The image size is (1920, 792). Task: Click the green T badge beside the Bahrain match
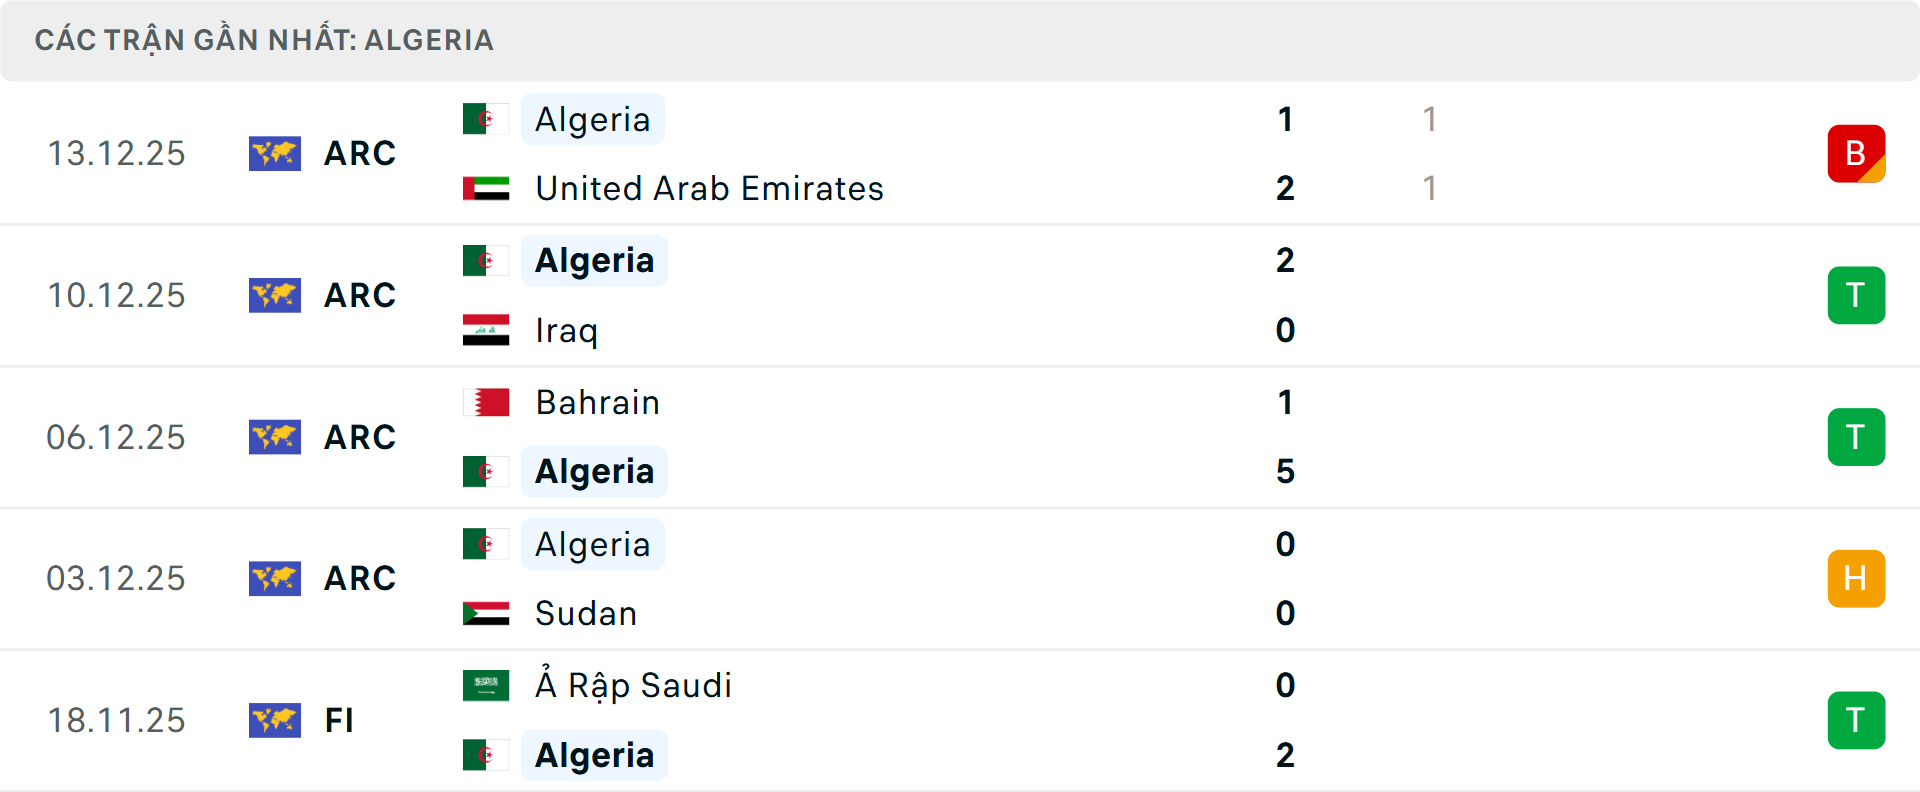tap(1856, 437)
